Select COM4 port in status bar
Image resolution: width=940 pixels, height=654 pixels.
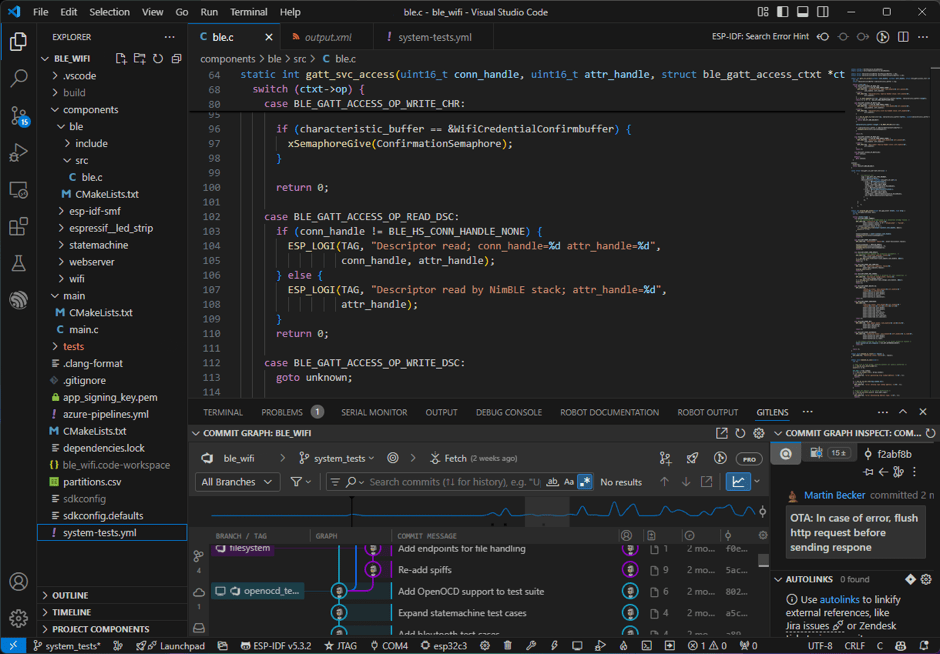(388, 646)
